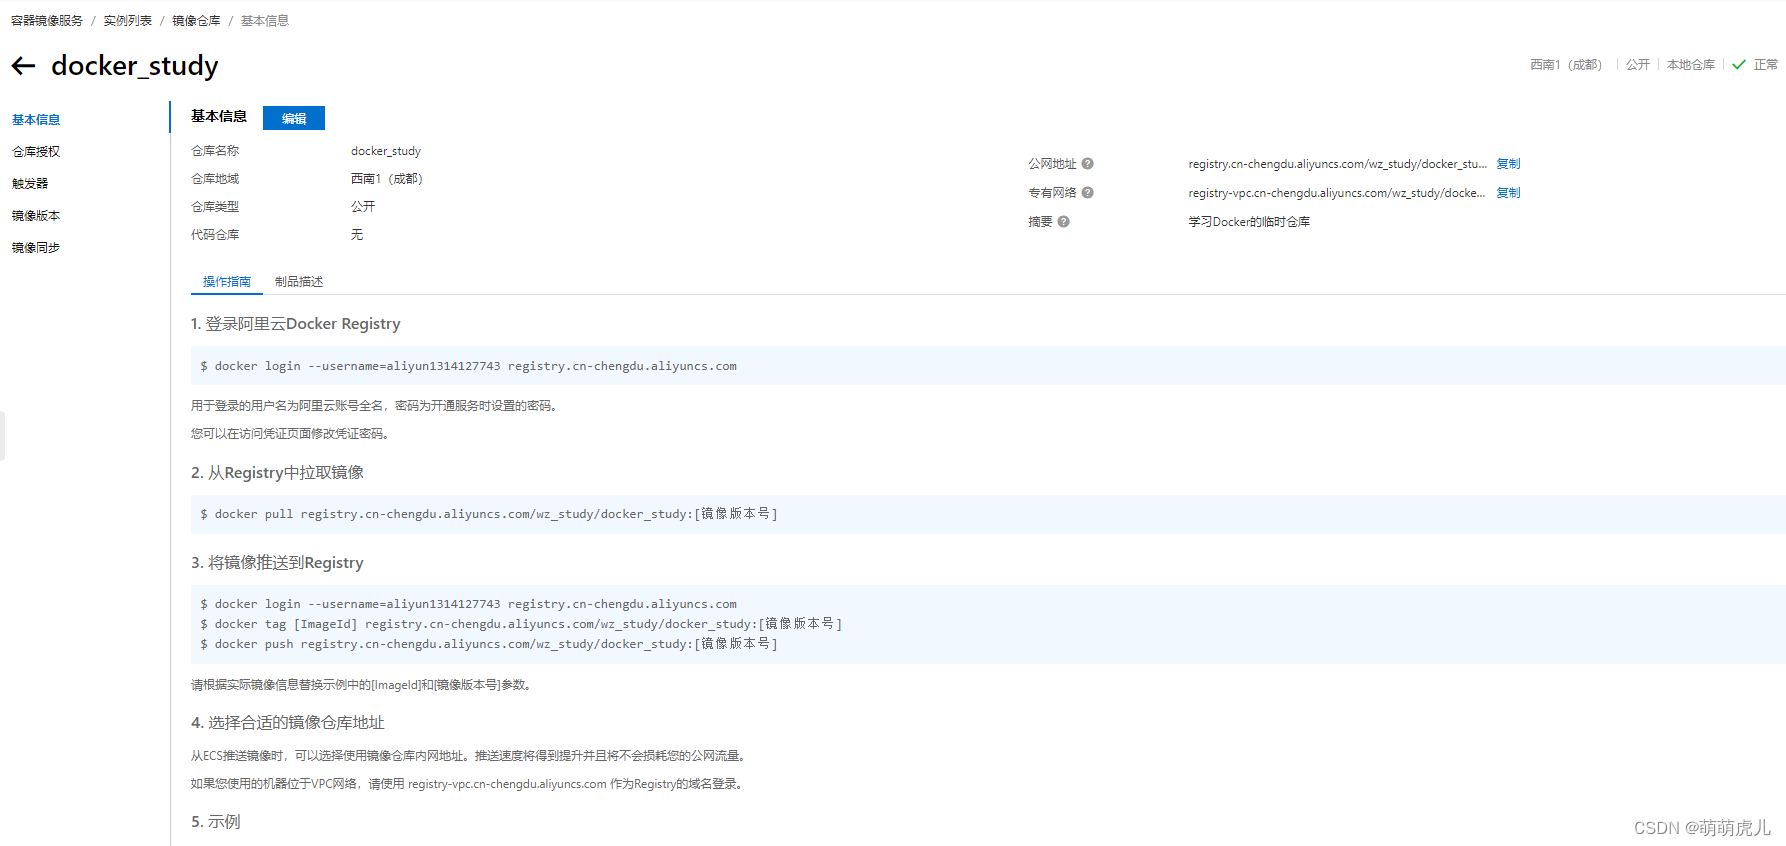Click help icon next to 摘要
Screen dimensions: 1786x846
1064,222
